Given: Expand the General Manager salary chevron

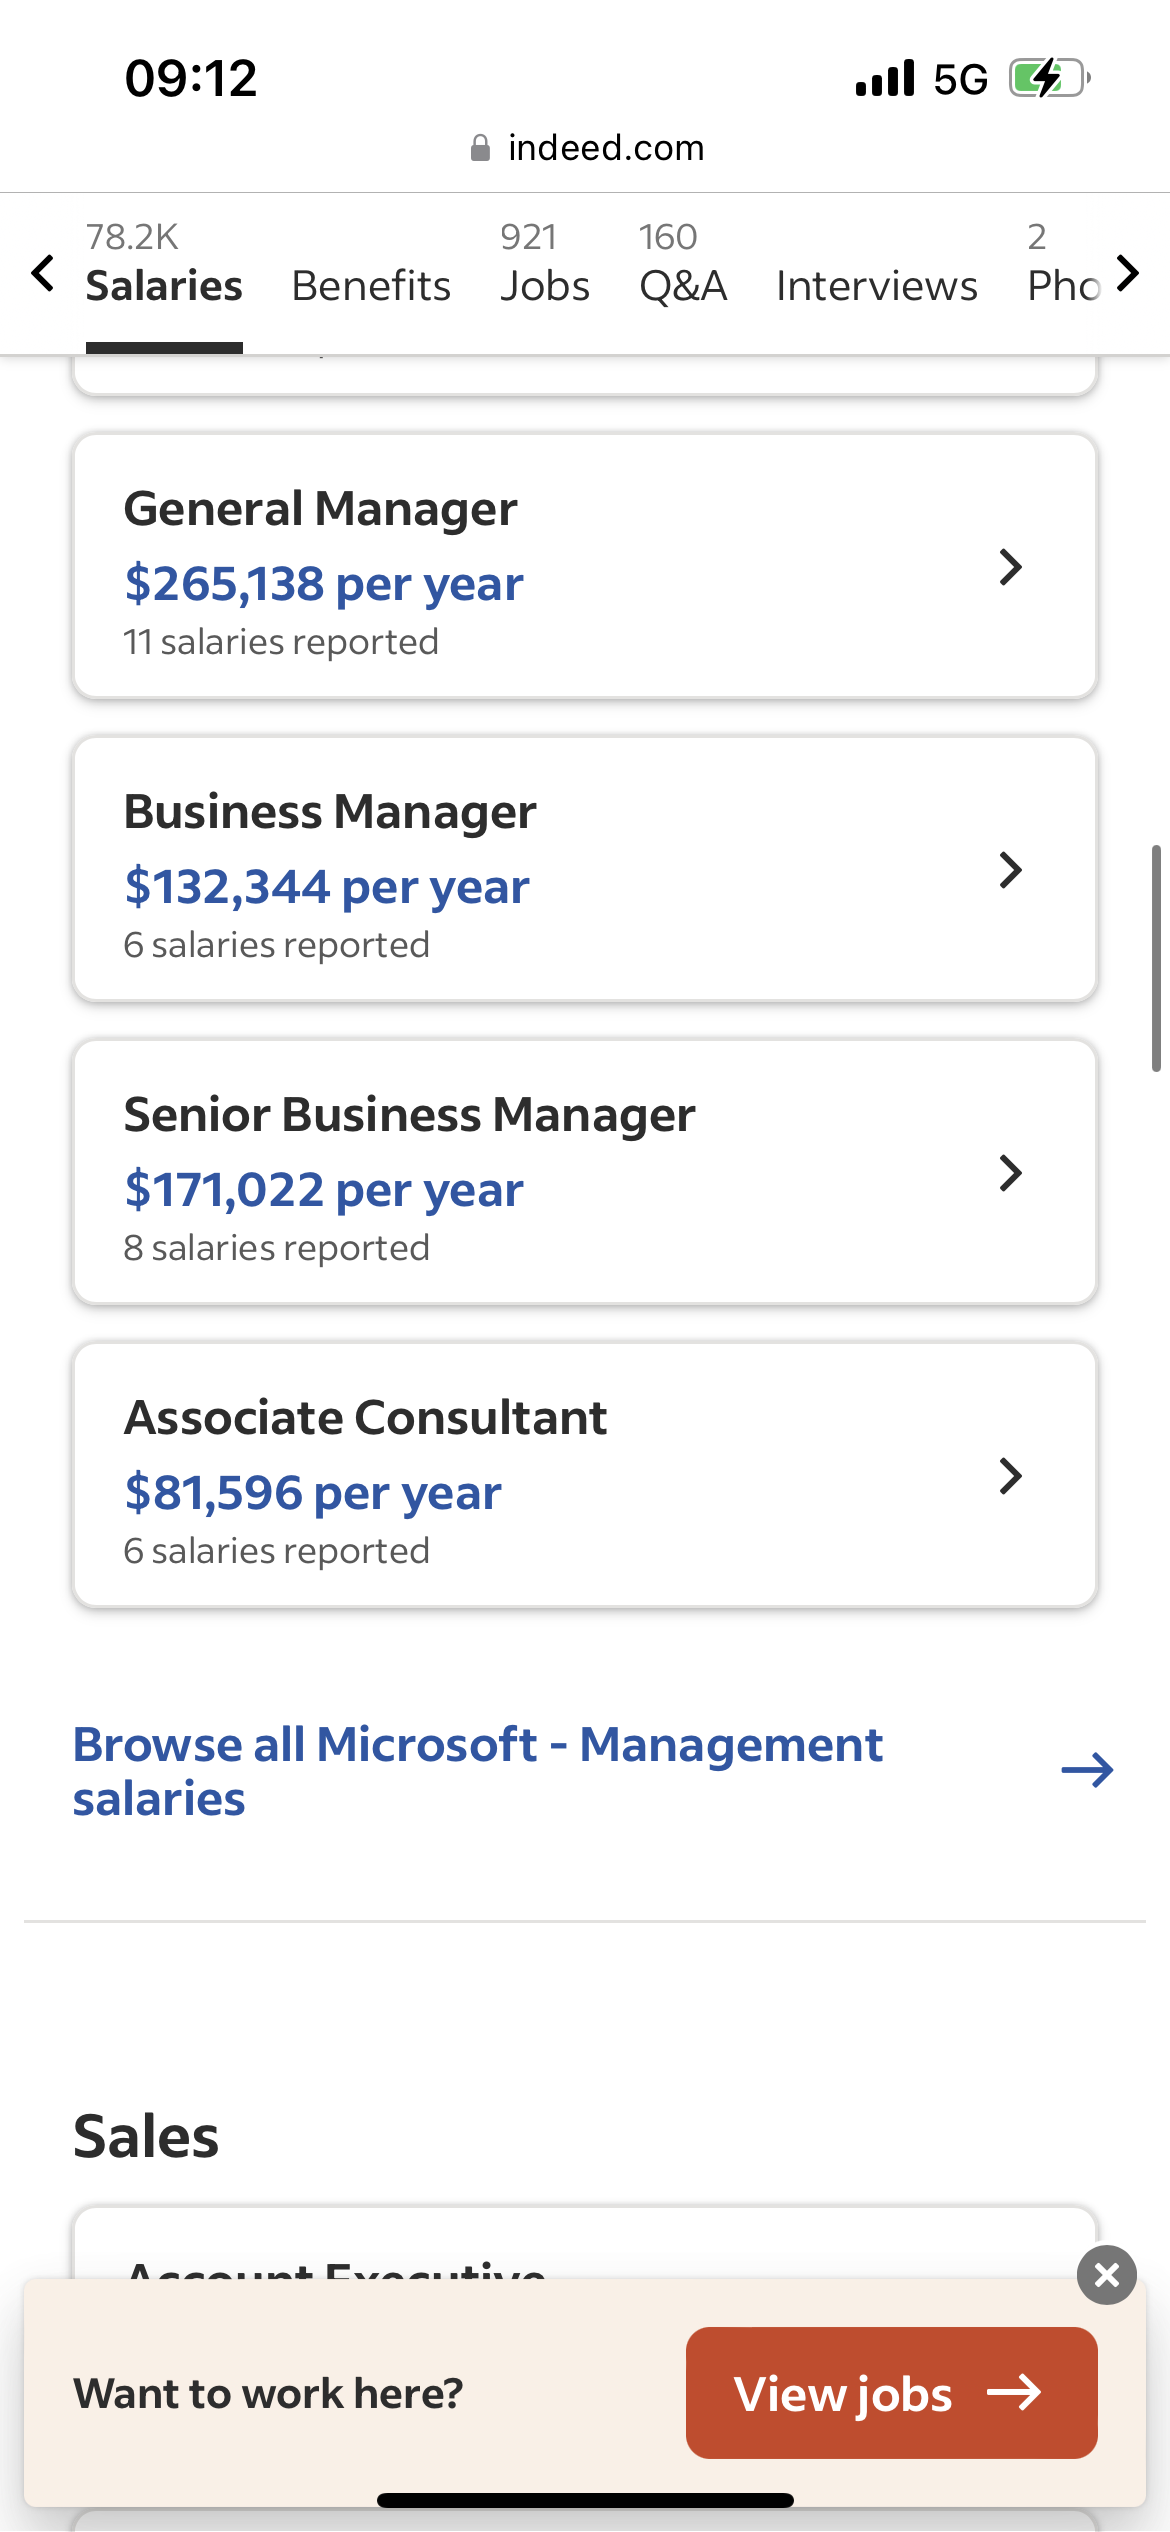Looking at the screenshot, I should (1011, 567).
